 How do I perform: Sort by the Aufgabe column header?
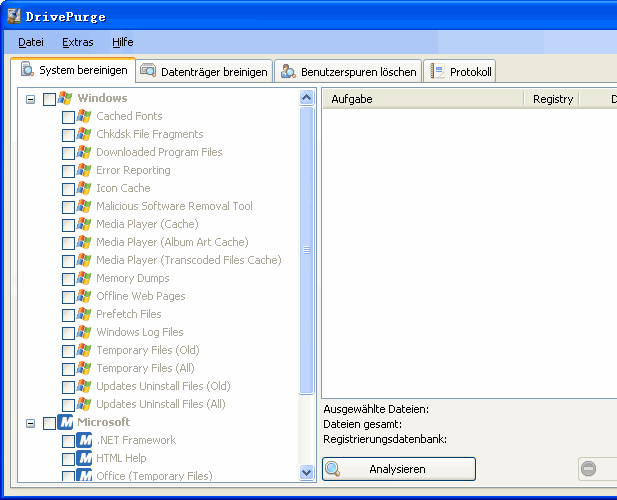tap(420, 99)
